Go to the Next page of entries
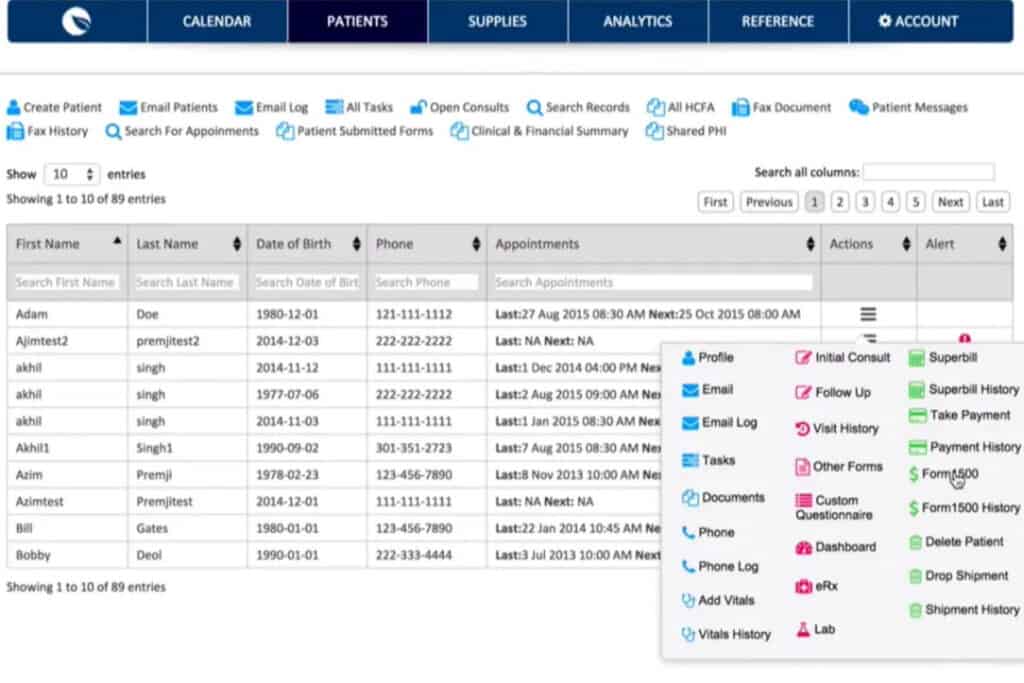Viewport: 1024px width, 683px height. click(x=950, y=202)
